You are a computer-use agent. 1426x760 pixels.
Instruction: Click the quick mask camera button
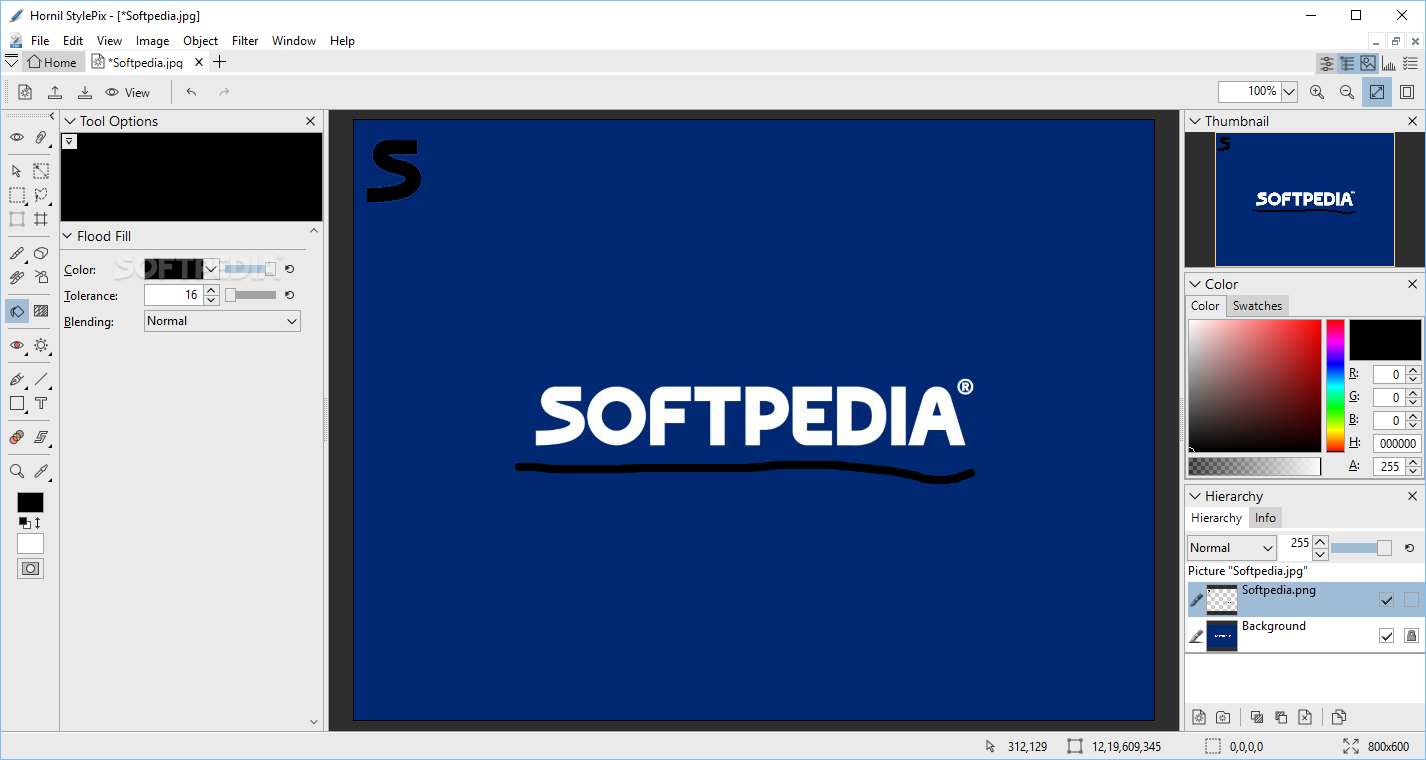click(30, 568)
